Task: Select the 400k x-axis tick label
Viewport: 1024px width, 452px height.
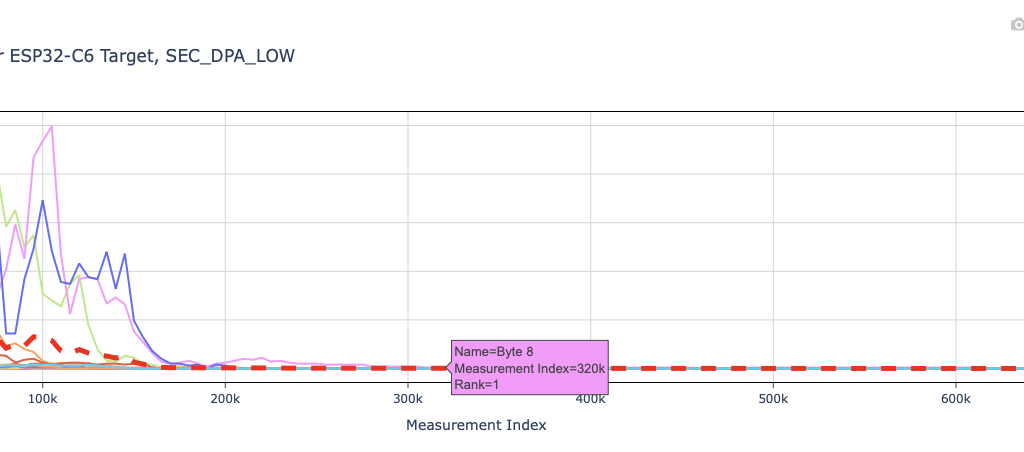Action: coord(591,398)
